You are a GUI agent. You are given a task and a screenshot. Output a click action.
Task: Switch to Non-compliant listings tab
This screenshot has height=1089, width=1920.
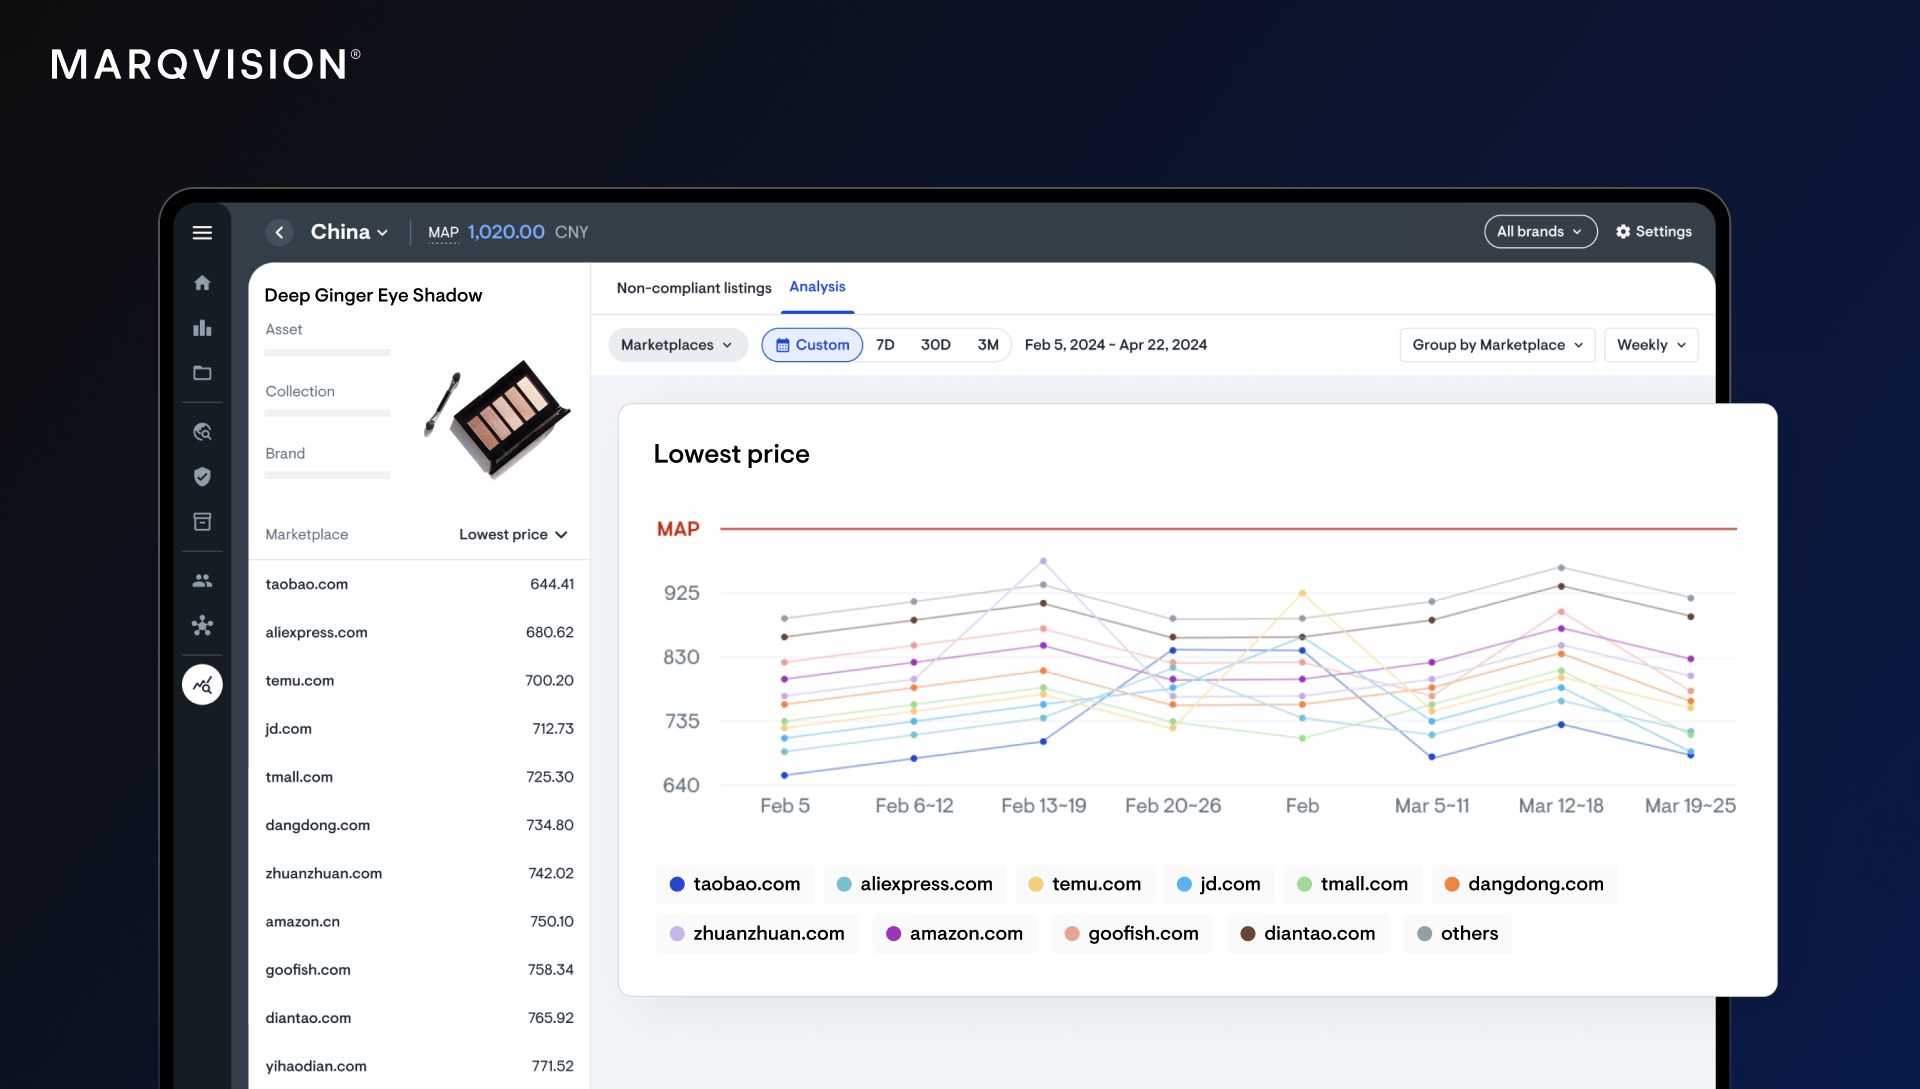pyautogui.click(x=694, y=288)
